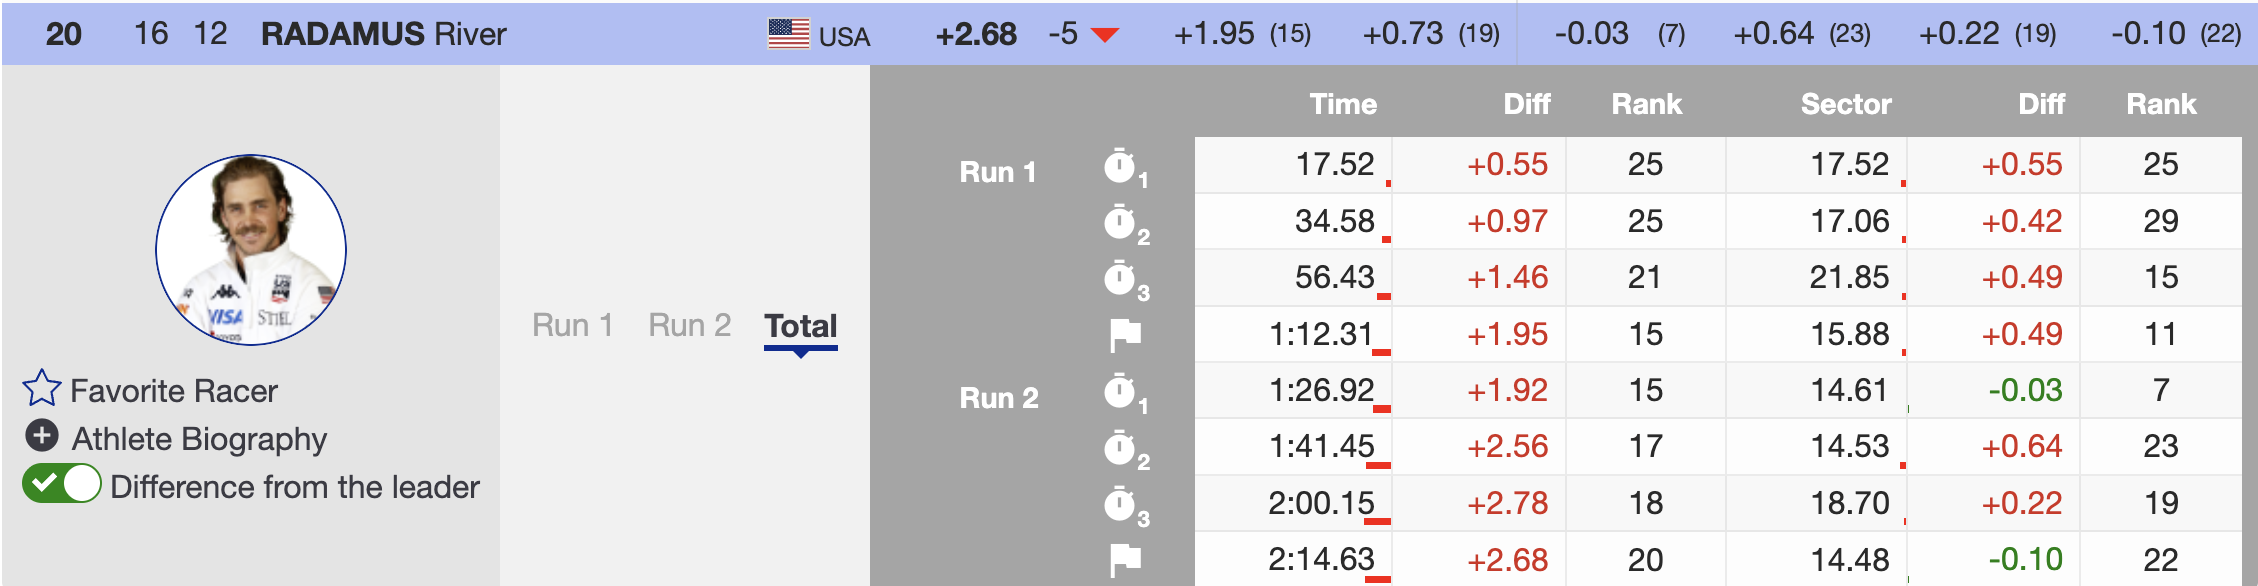
Task: Click the USA flag icon
Action: [x=788, y=34]
